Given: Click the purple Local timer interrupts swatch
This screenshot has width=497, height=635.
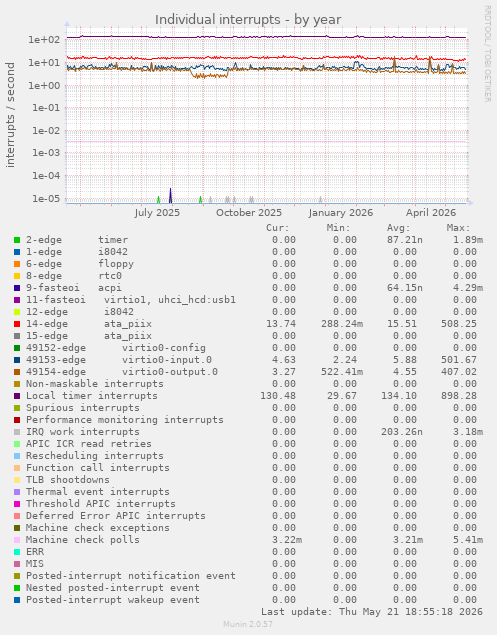Looking at the screenshot, I should [x=17, y=396].
